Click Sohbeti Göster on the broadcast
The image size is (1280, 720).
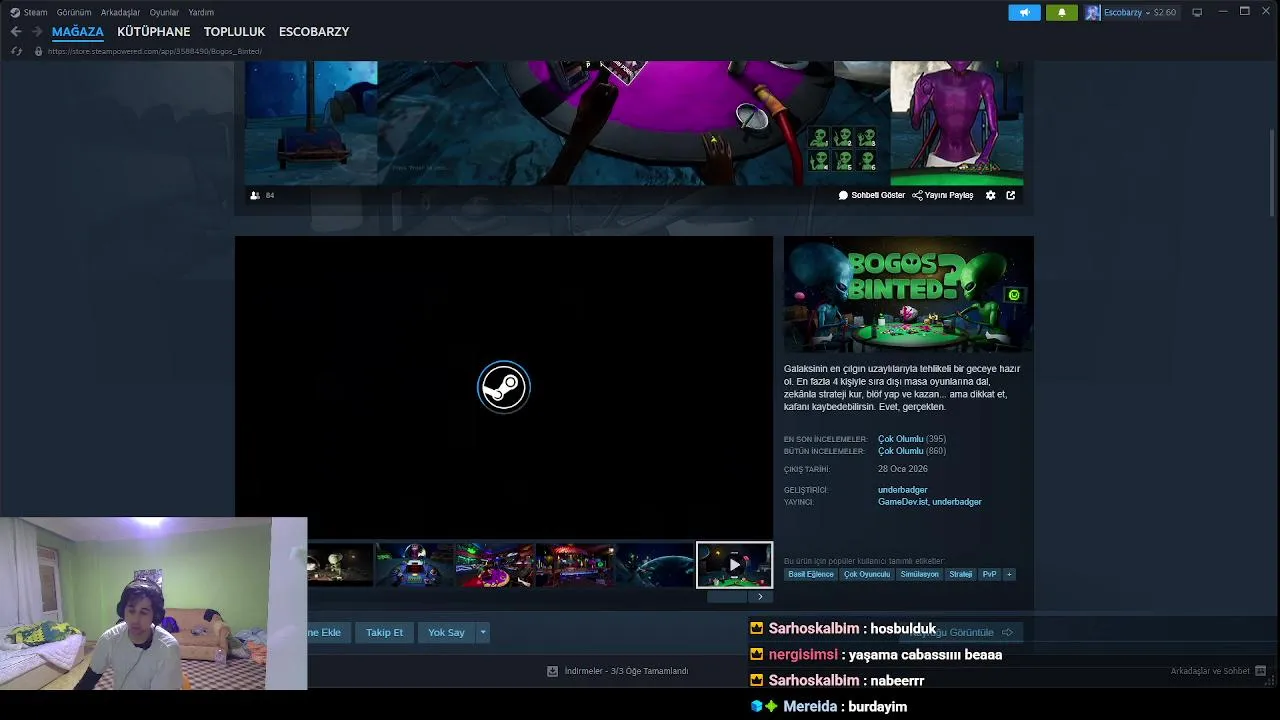point(872,195)
